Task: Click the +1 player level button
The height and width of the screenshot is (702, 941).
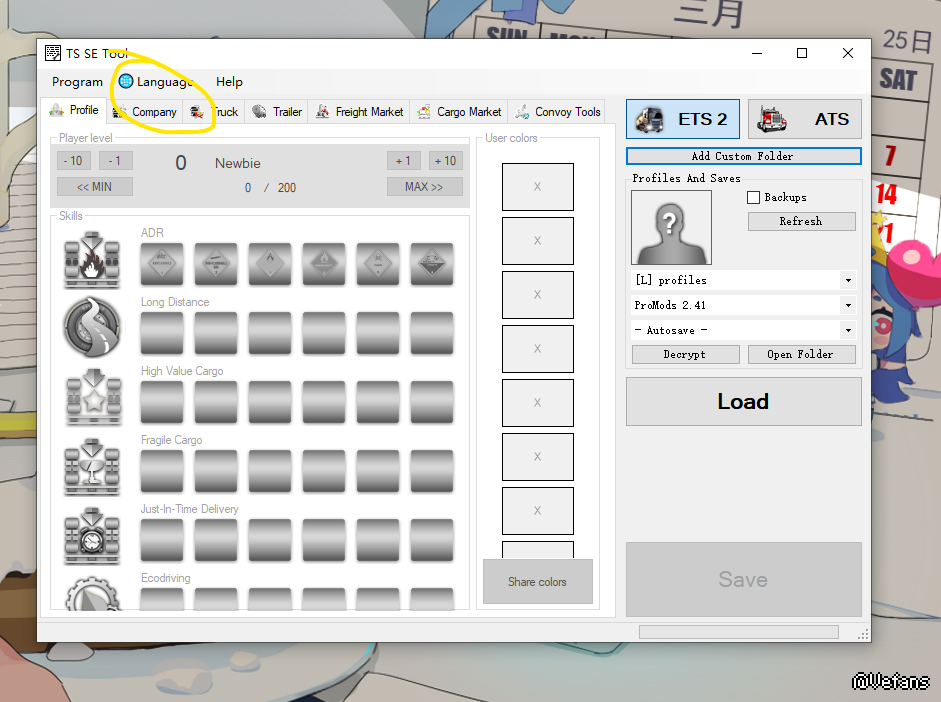Action: (x=403, y=161)
